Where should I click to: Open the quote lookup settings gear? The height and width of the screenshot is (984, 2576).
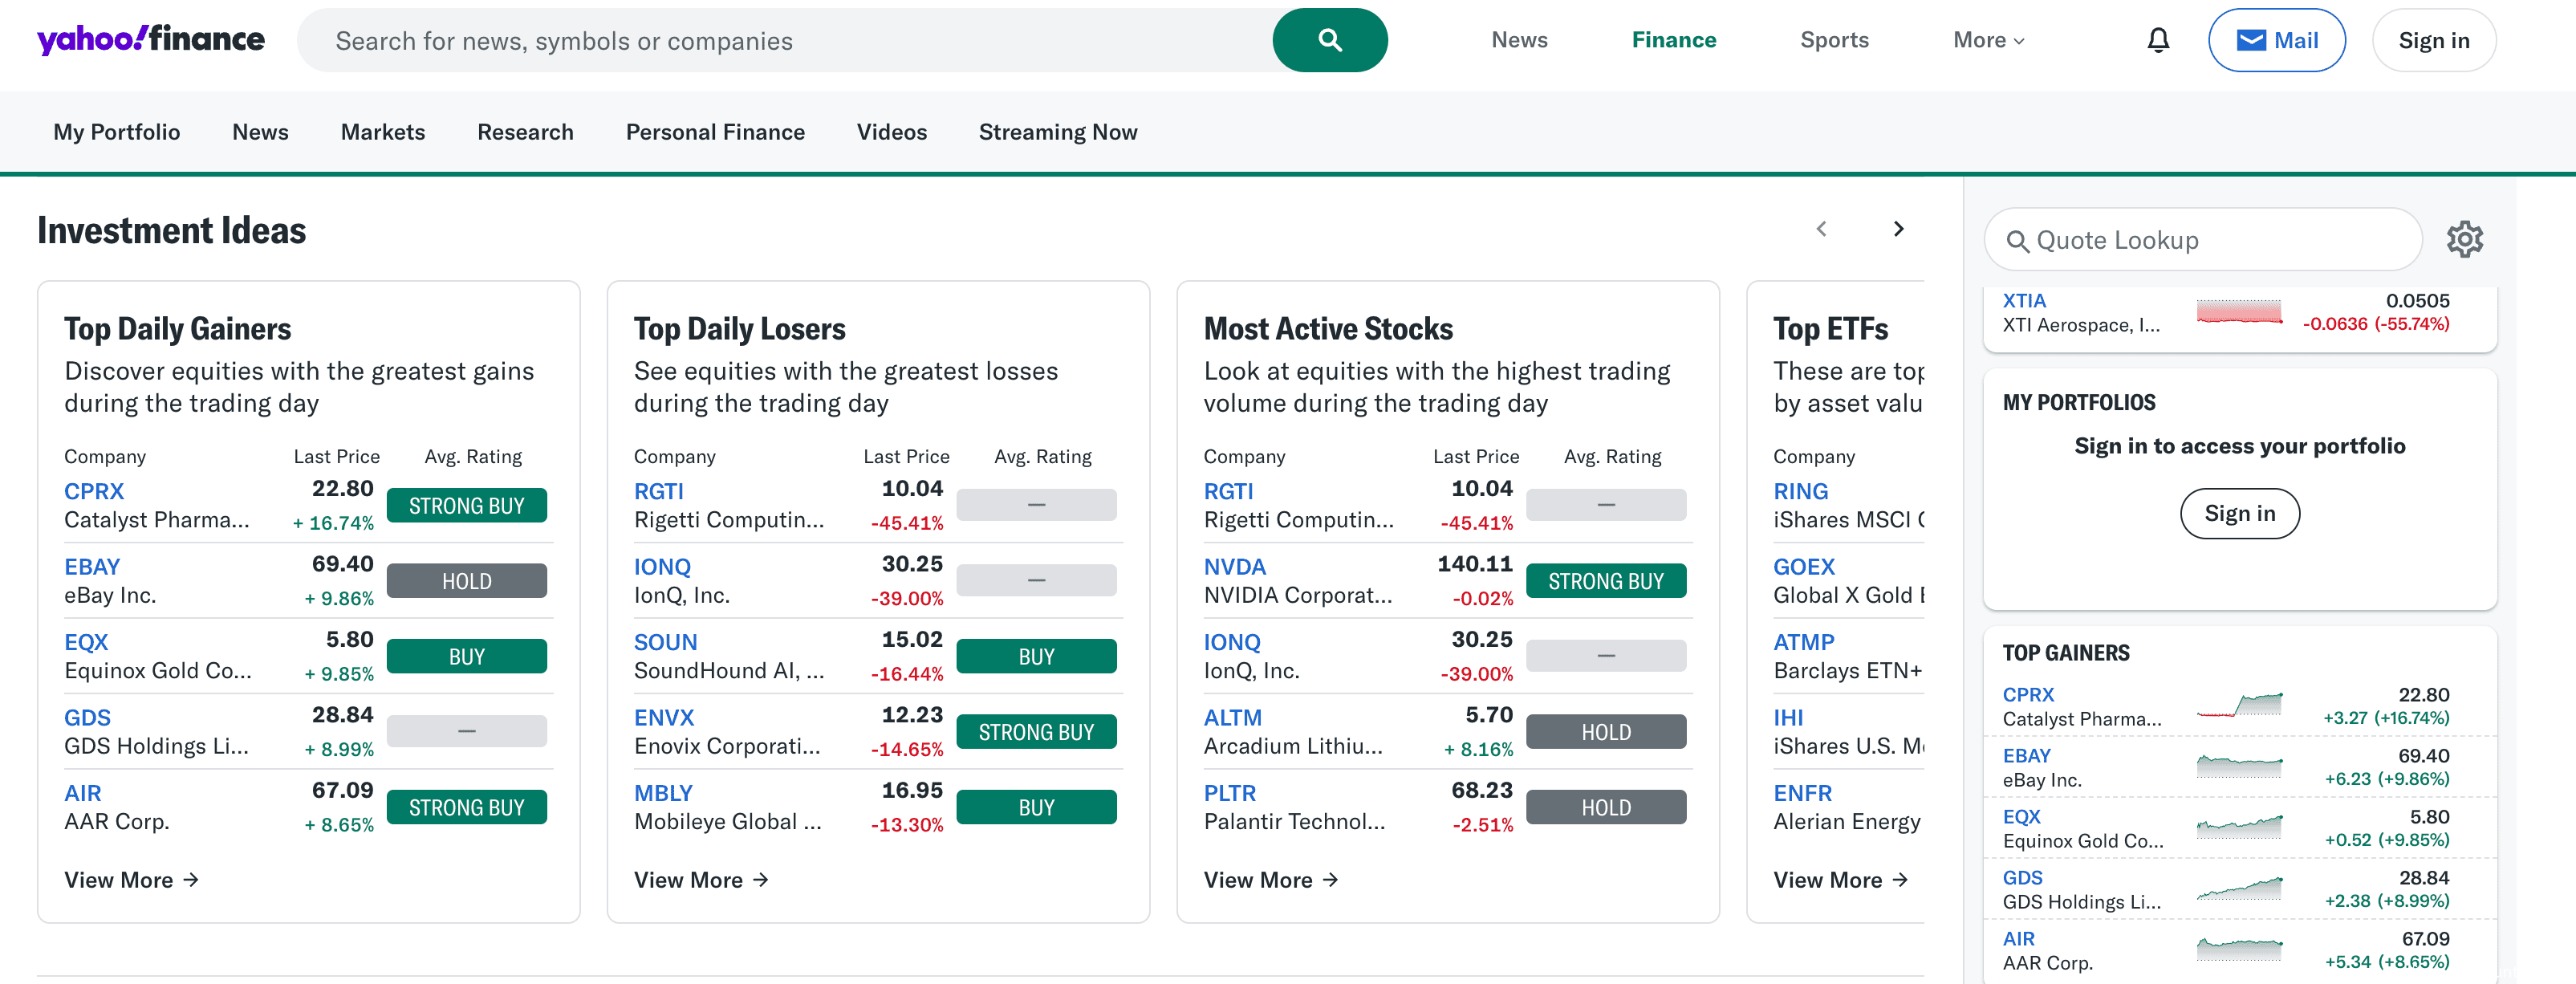click(2464, 239)
